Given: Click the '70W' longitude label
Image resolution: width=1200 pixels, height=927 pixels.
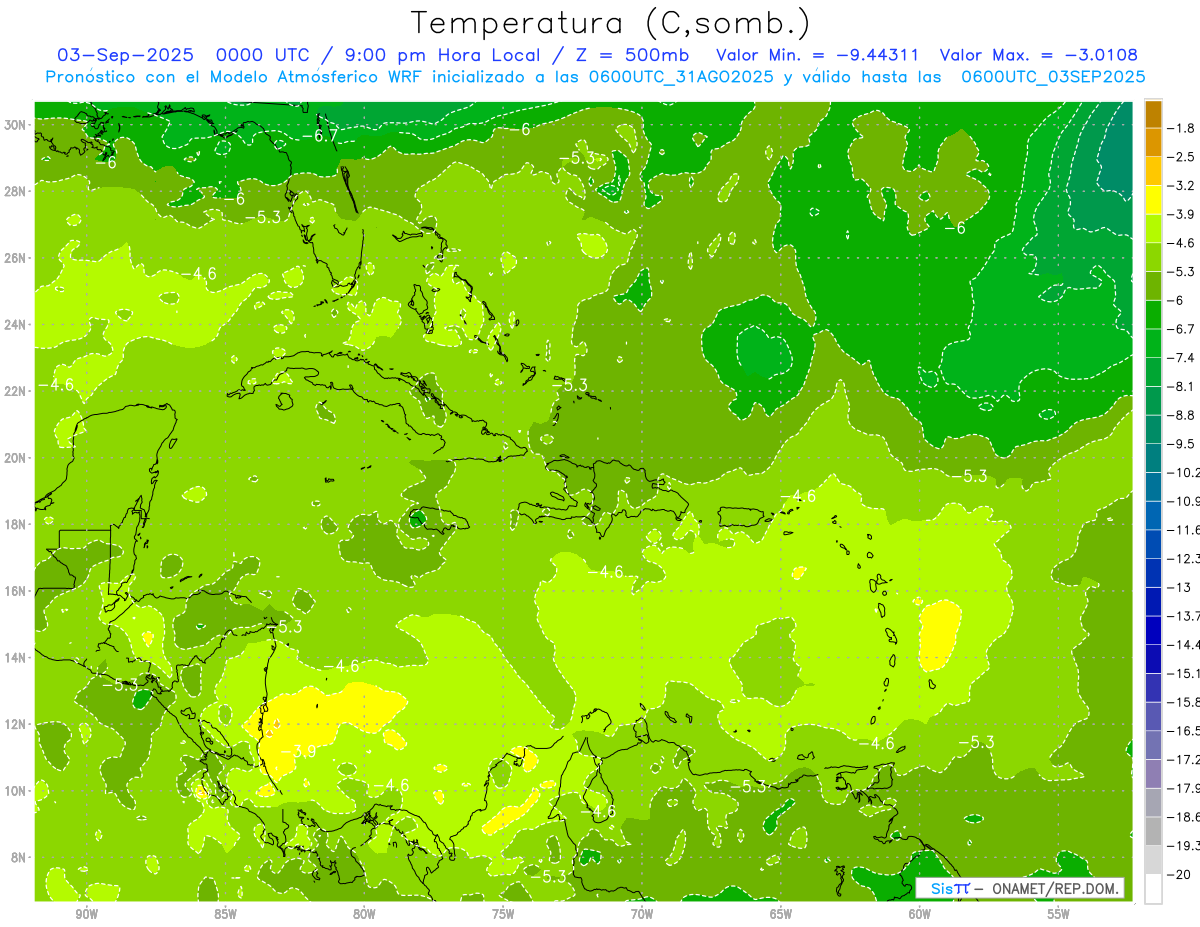Looking at the screenshot, I should point(642,914).
